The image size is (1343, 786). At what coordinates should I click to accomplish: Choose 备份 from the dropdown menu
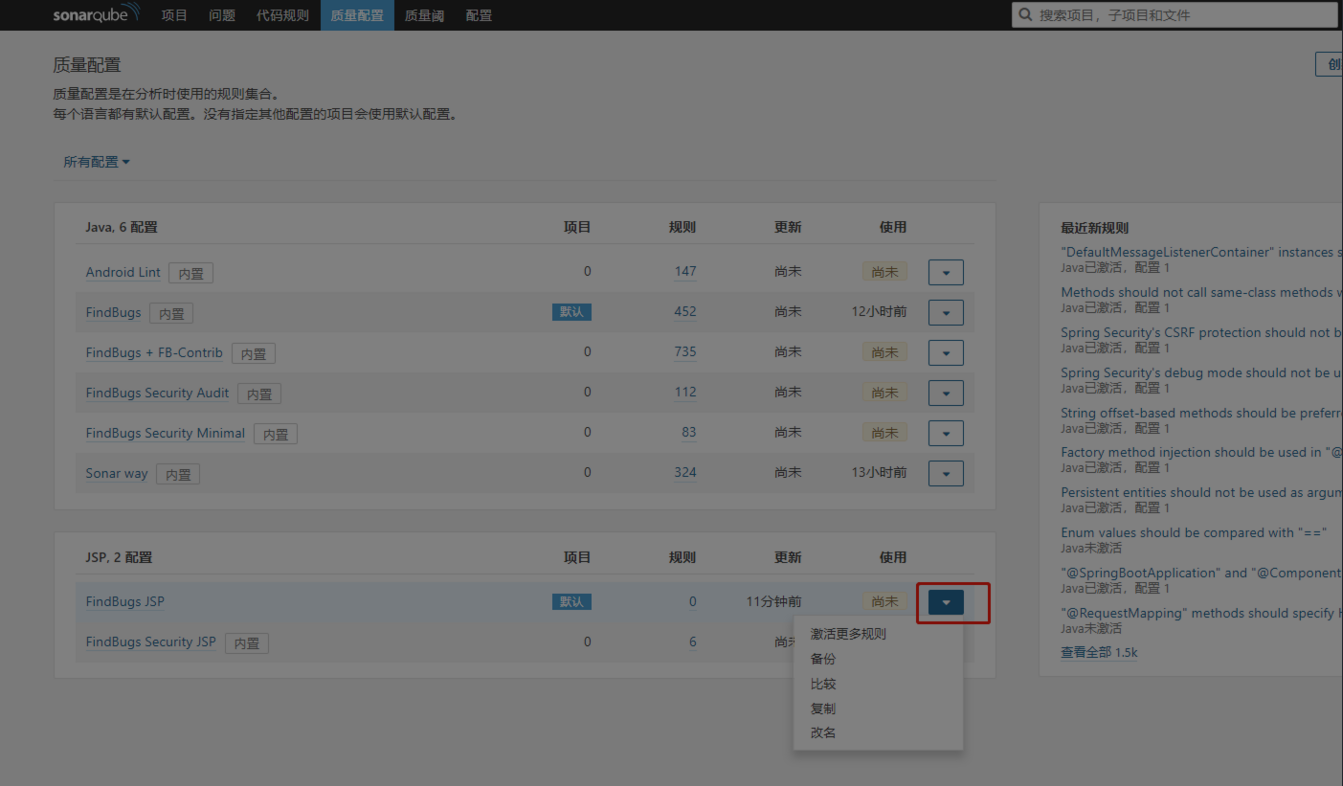pos(823,659)
